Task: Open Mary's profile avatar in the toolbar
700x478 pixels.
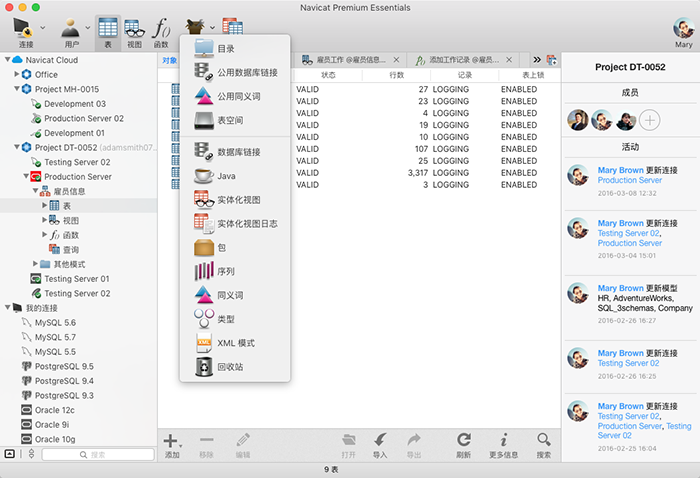Action: [683, 29]
